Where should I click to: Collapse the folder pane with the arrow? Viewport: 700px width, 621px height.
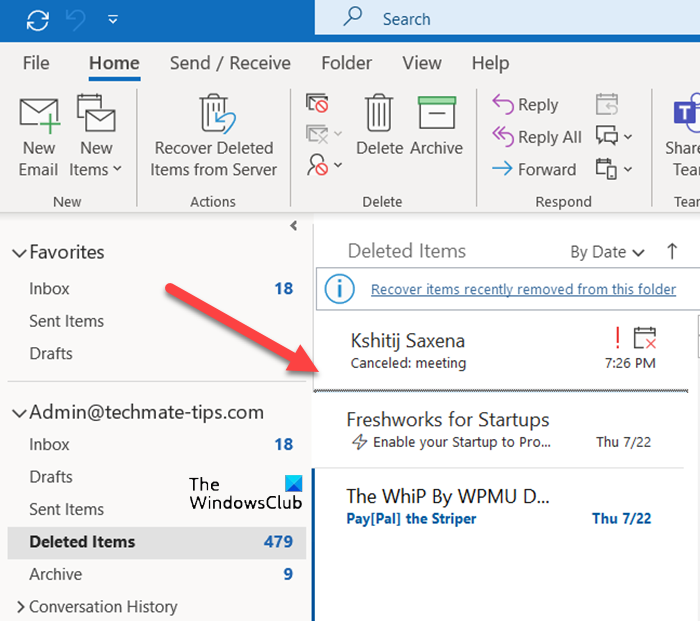pos(293,226)
